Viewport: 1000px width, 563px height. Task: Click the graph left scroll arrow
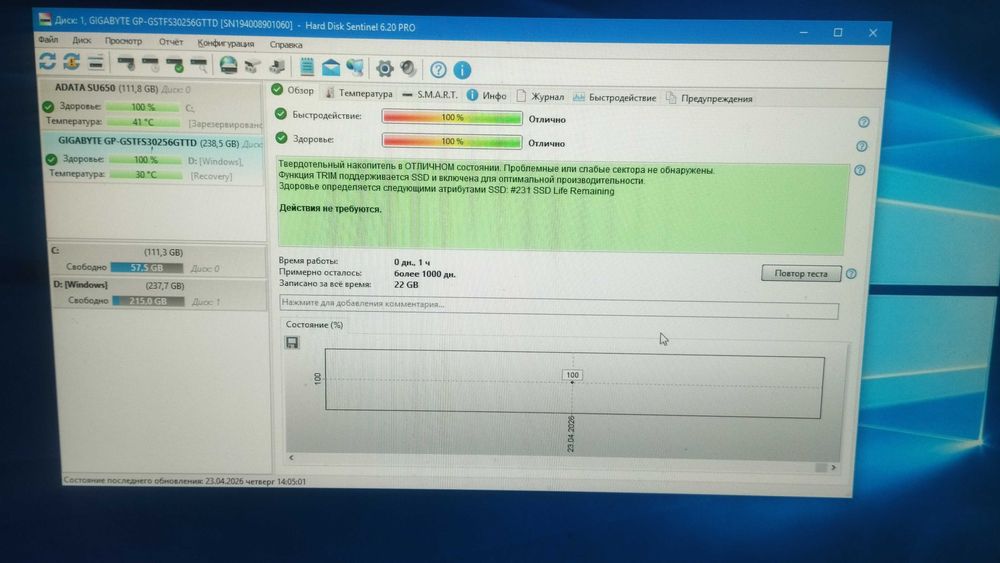coord(291,457)
